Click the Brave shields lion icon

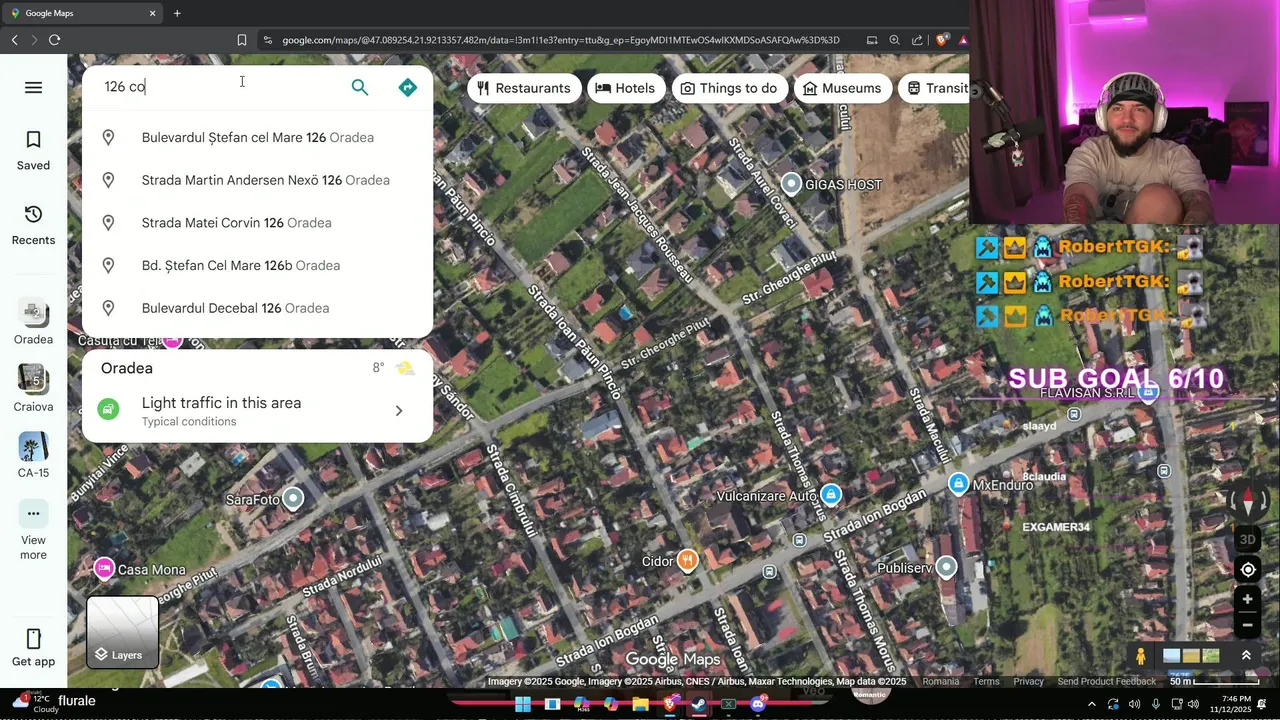941,40
